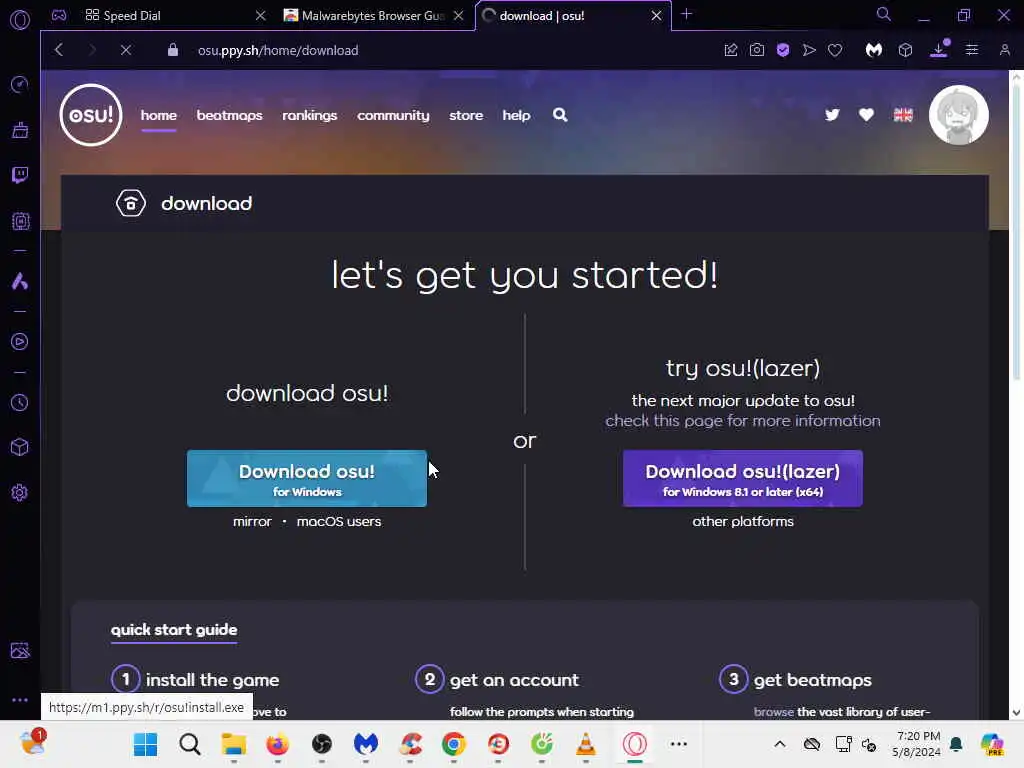Image resolution: width=1024 pixels, height=768 pixels.
Task: Click the support heart icon on osu!
Action: click(866, 115)
